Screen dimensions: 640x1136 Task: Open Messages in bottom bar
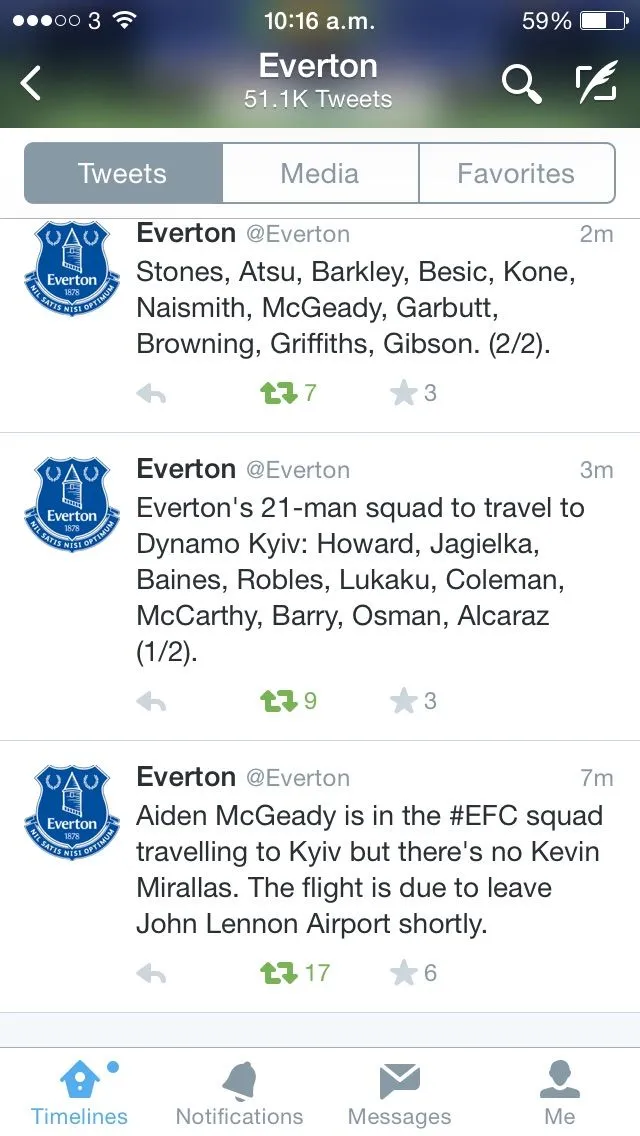[399, 1093]
